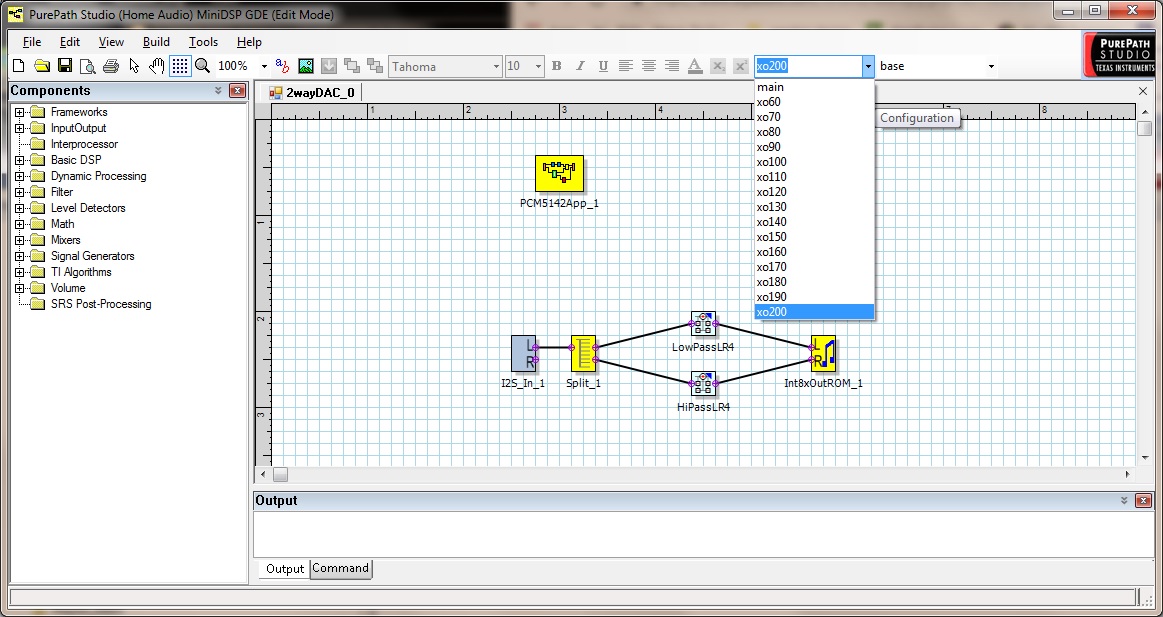The width and height of the screenshot is (1163, 617).
Task: Toggle italic formatting
Action: [580, 66]
